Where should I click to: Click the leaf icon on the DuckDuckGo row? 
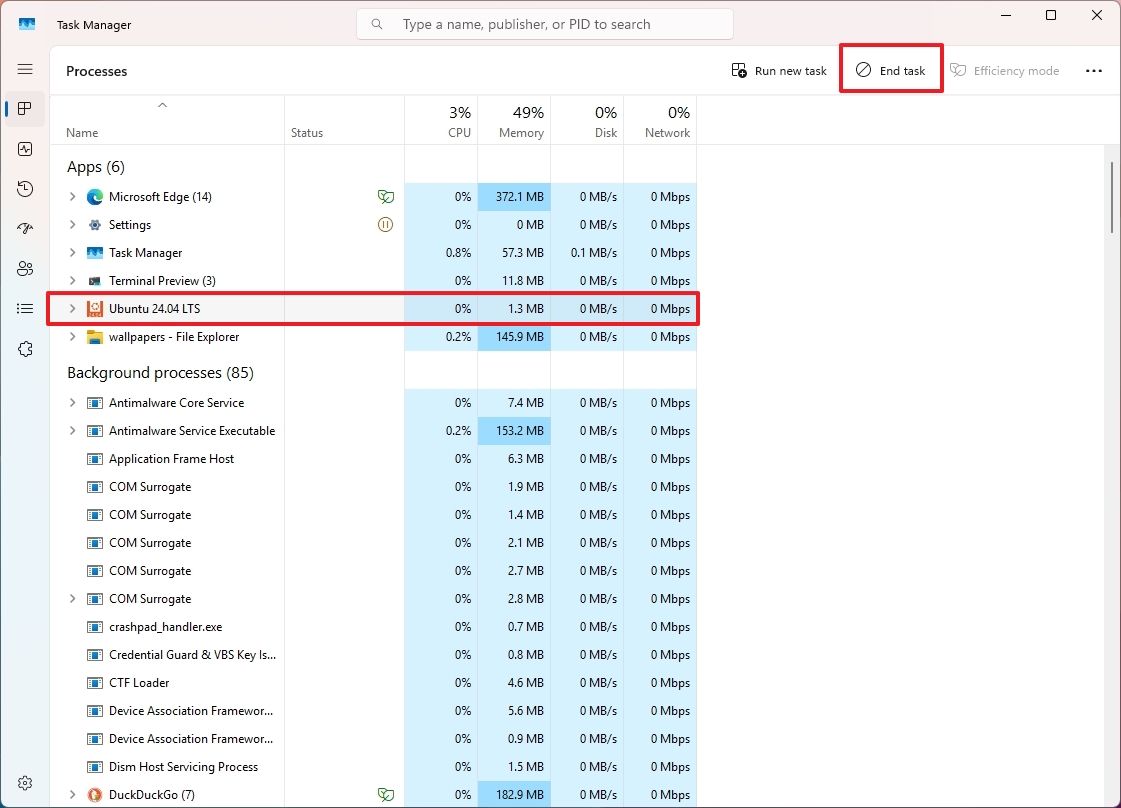point(386,794)
